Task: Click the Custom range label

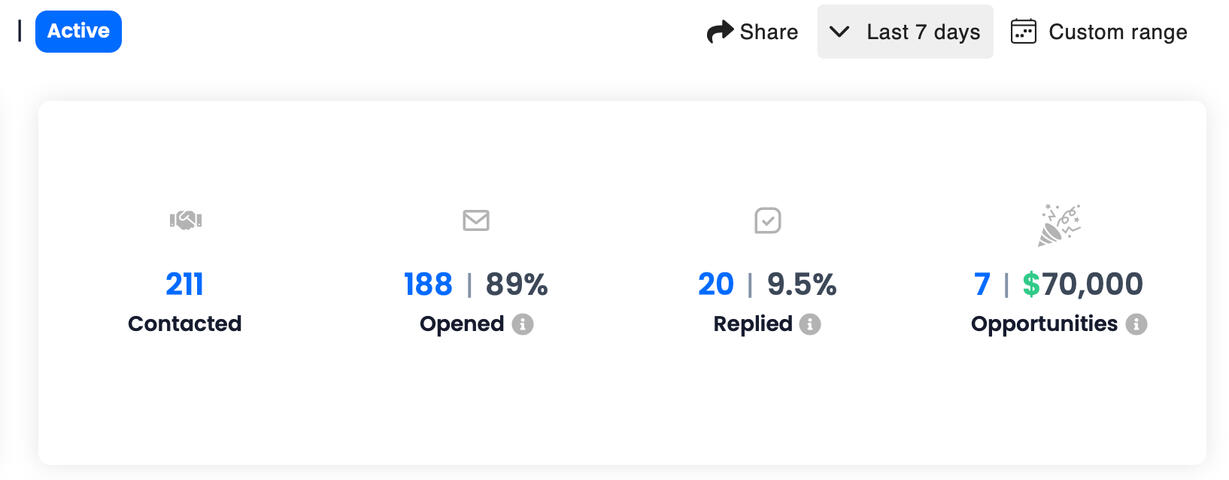Action: click(1117, 32)
